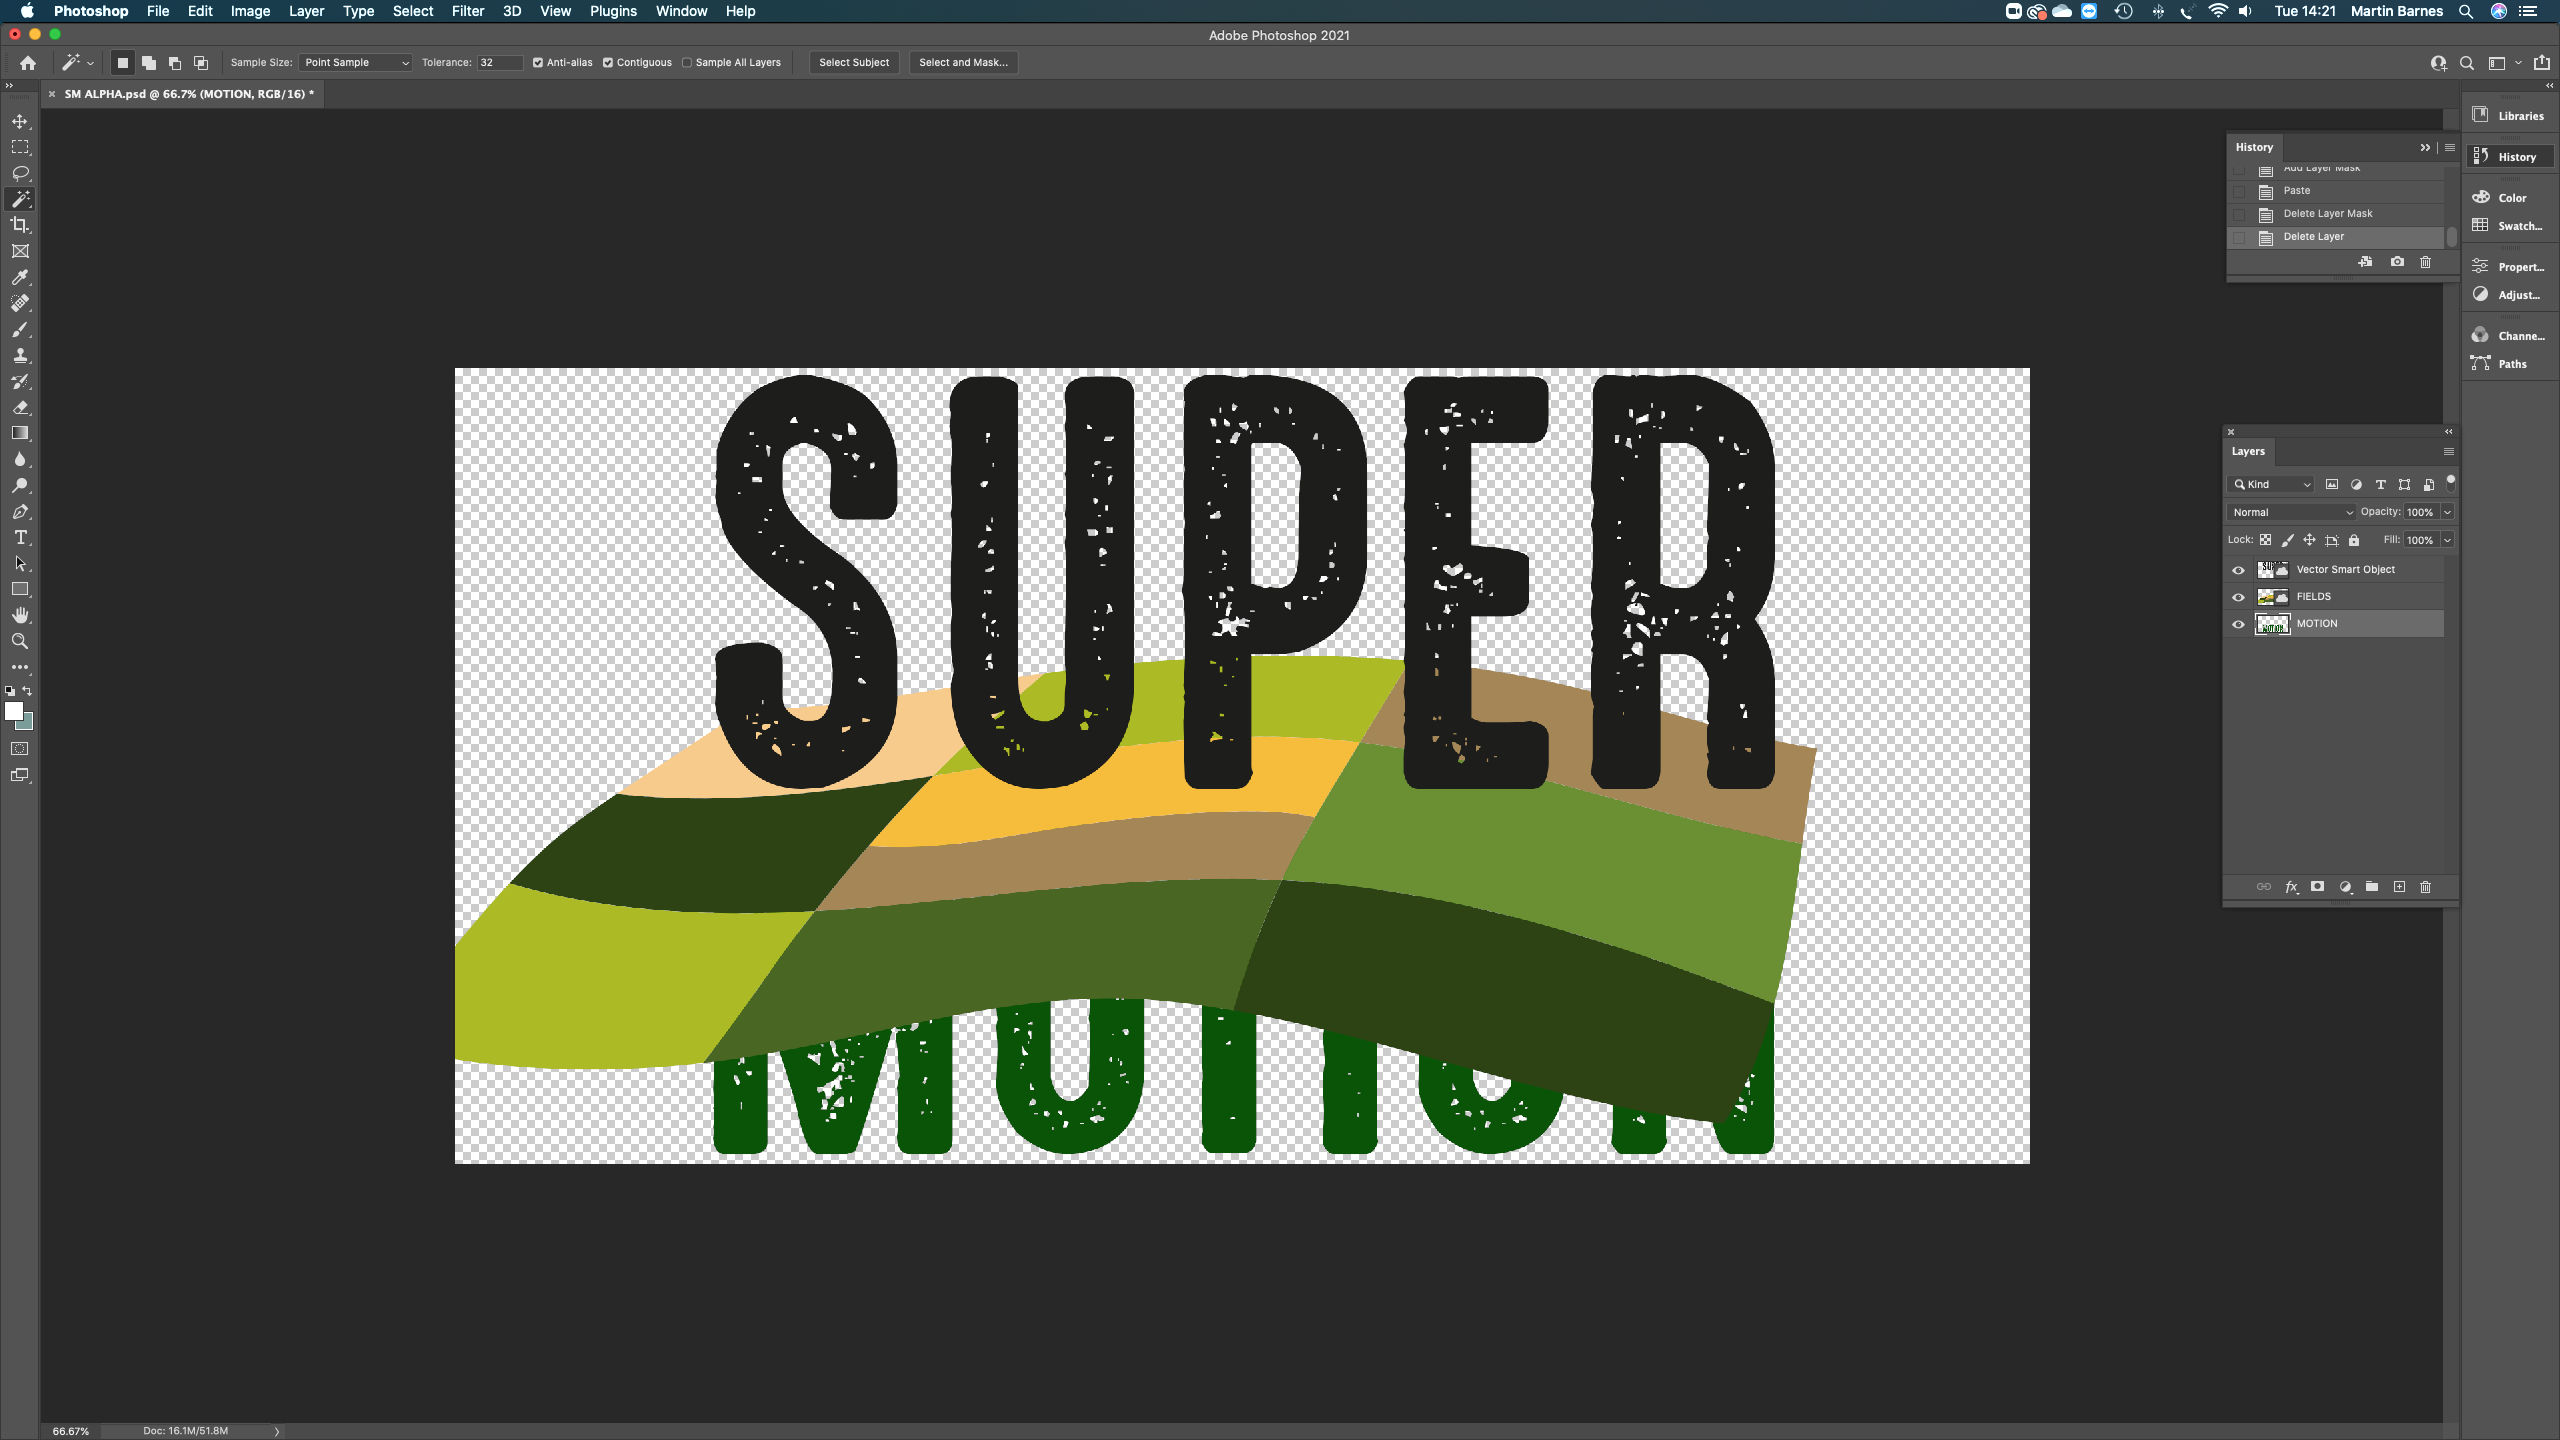Screen dimensions: 2560x1440
Task: Click the add layer mask icon
Action: (2318, 887)
